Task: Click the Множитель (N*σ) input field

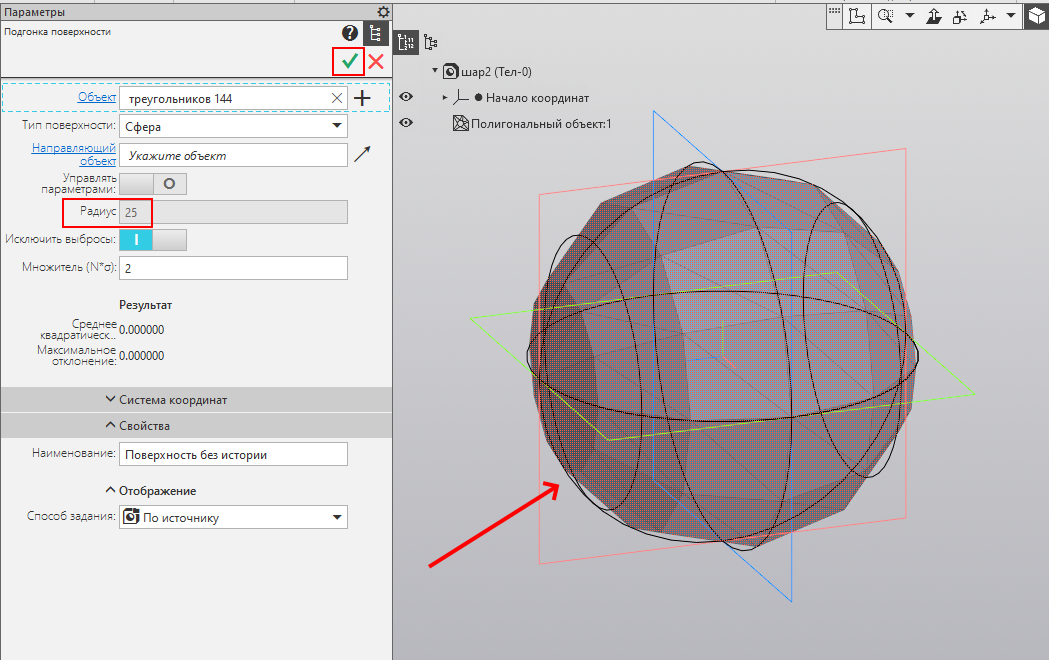Action: click(233, 268)
